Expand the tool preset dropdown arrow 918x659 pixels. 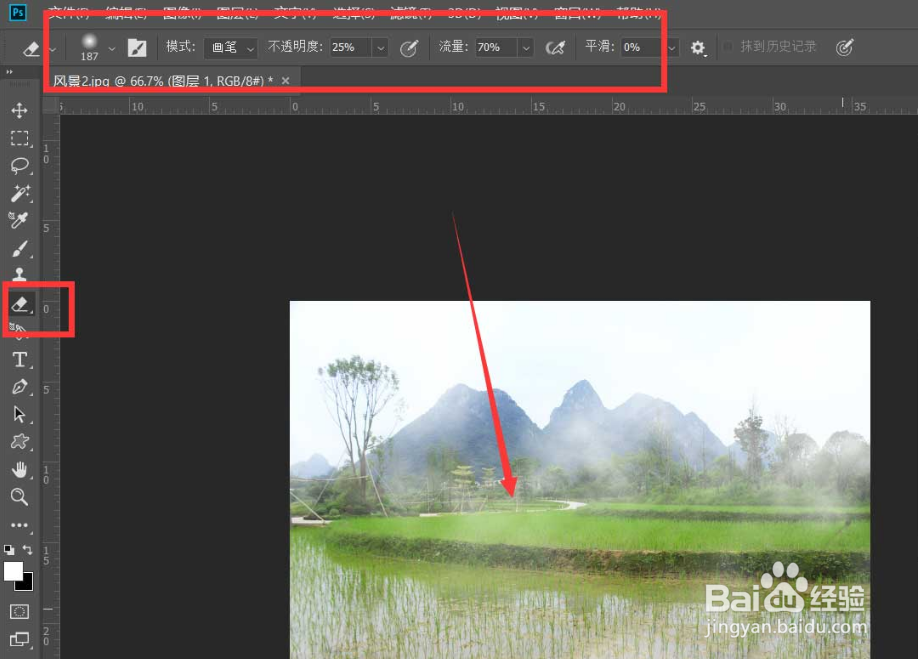click(53, 49)
